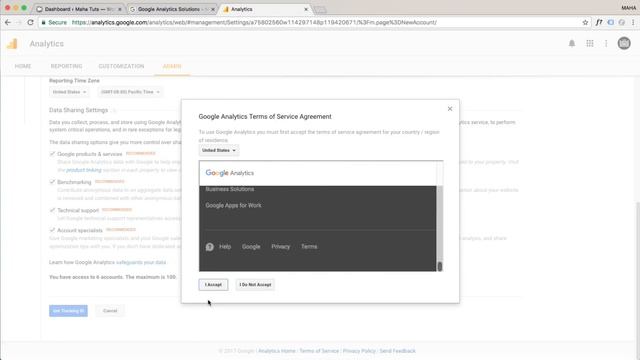Screen dimensions: 640x360
Task: Close the Dashboard Maha Tuts tab
Action: click(x=120, y=9)
